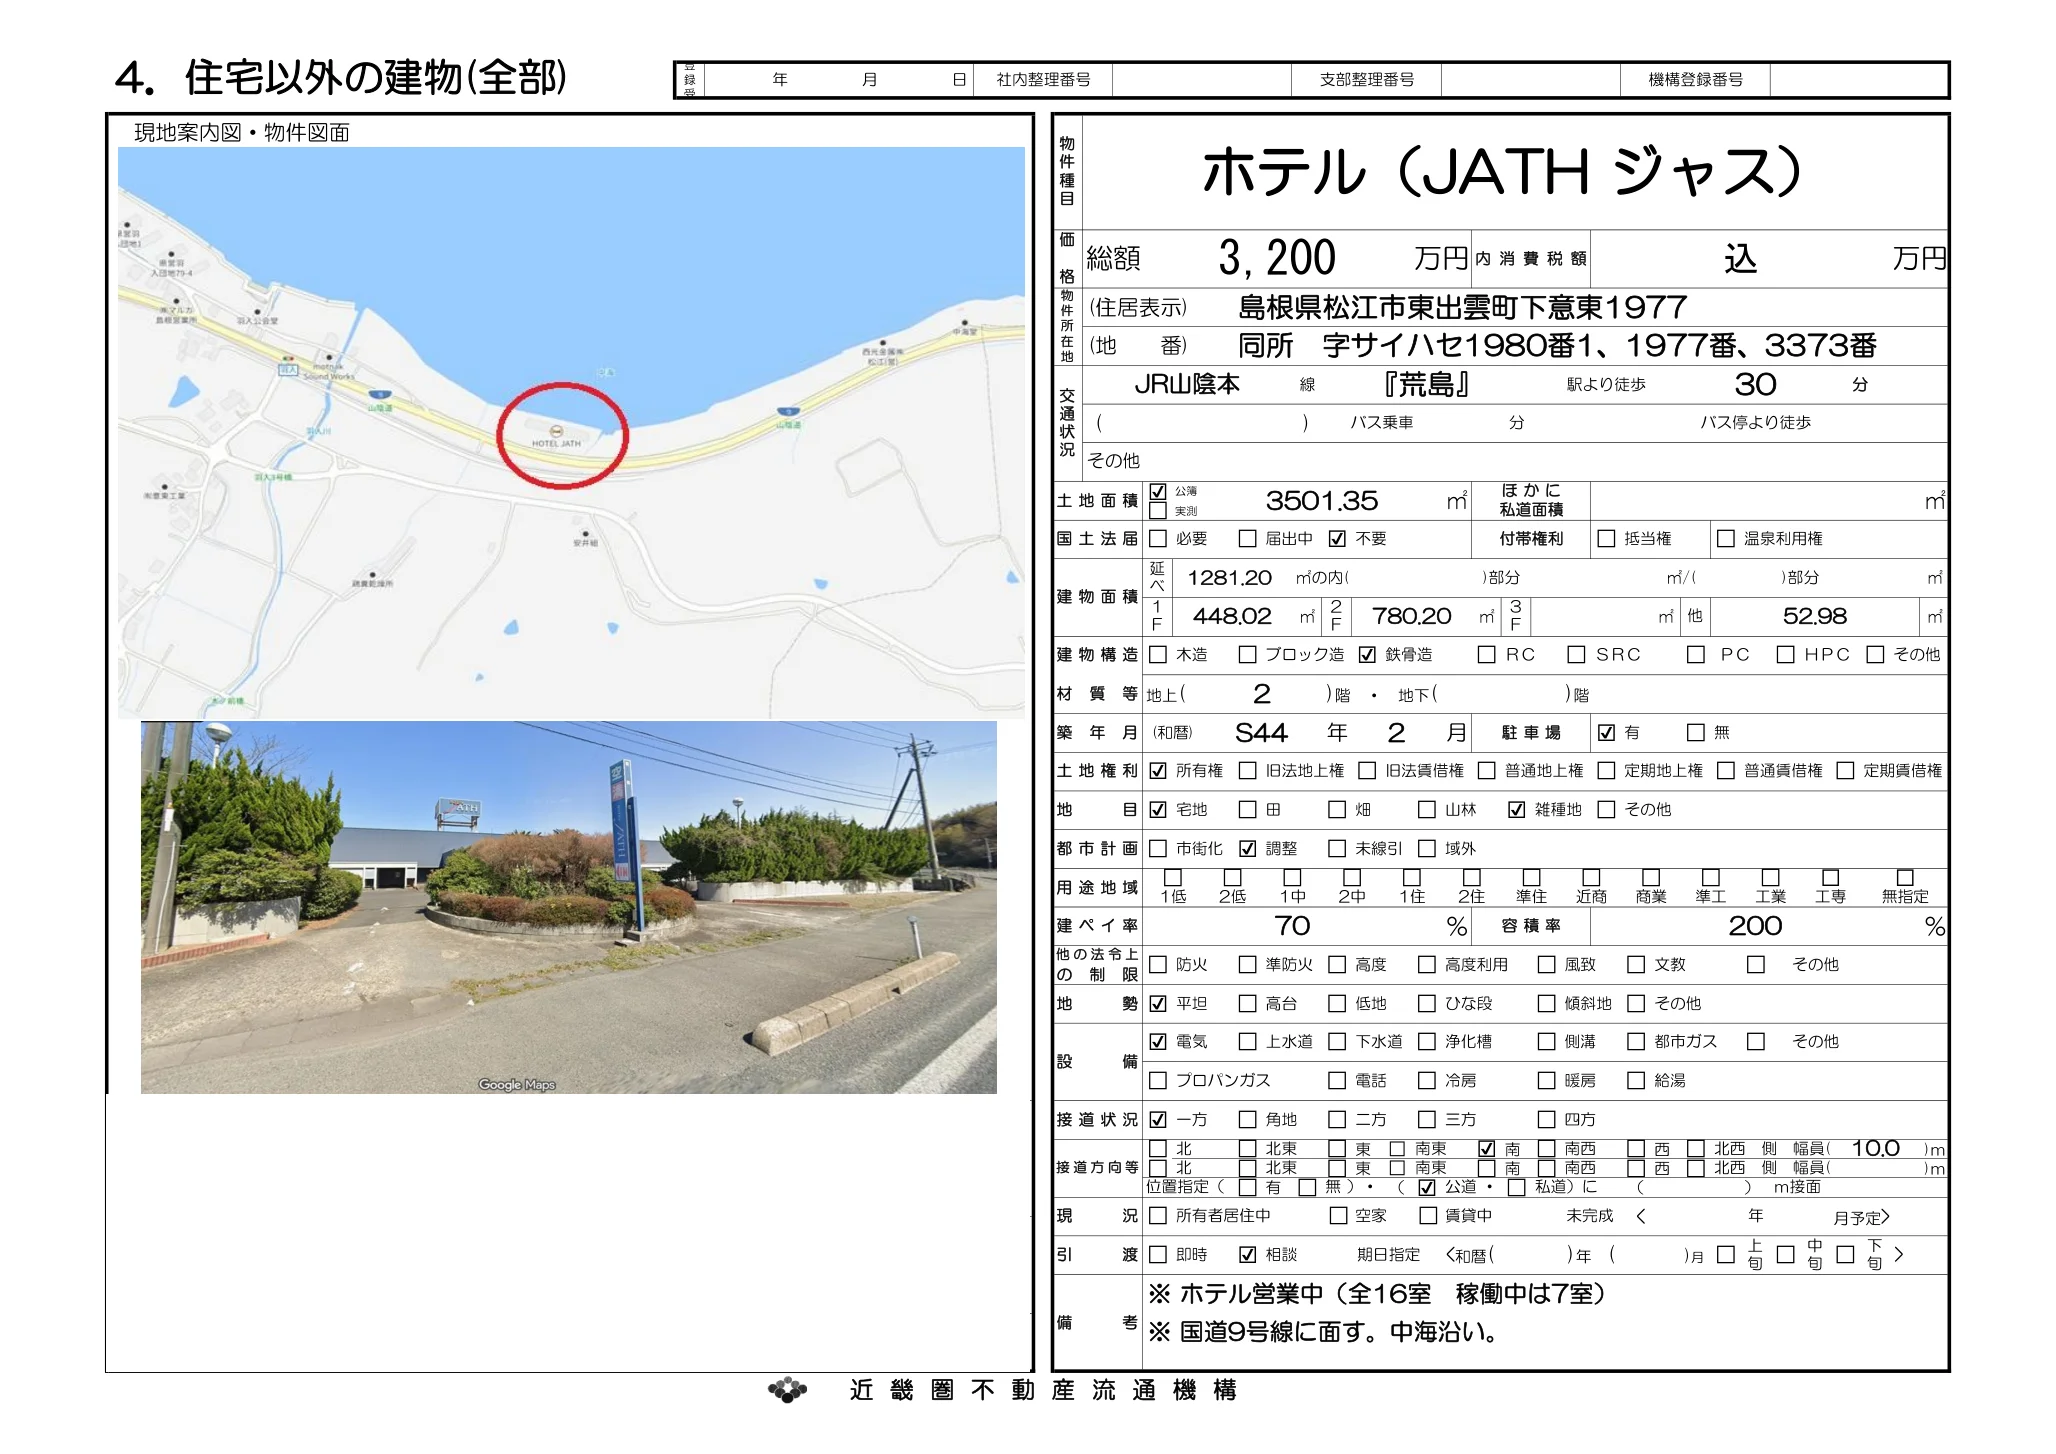Check the 木造 structure box
Viewport: 2056px width, 1454px height.
tap(1158, 655)
